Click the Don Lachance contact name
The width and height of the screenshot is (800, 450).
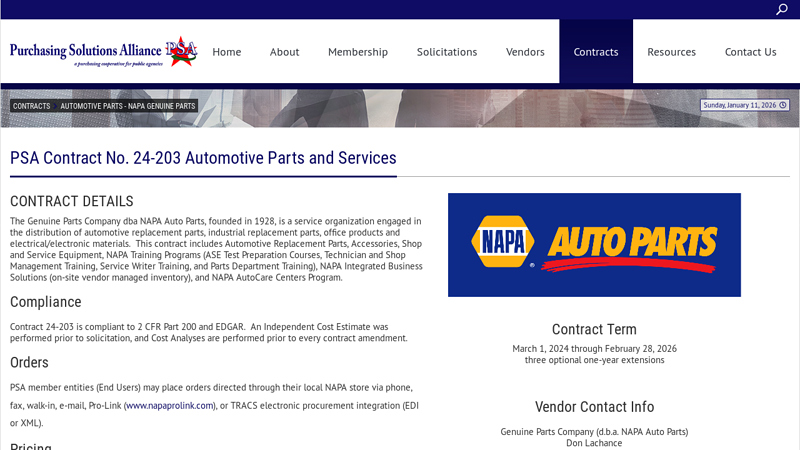point(594,443)
